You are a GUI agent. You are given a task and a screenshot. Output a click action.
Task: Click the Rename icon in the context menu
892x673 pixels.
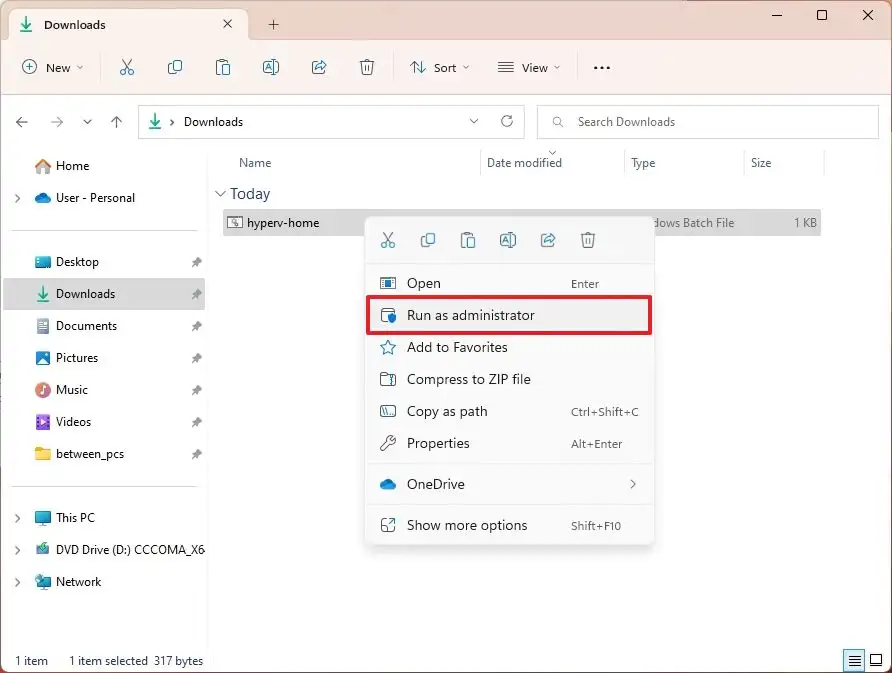coord(508,240)
